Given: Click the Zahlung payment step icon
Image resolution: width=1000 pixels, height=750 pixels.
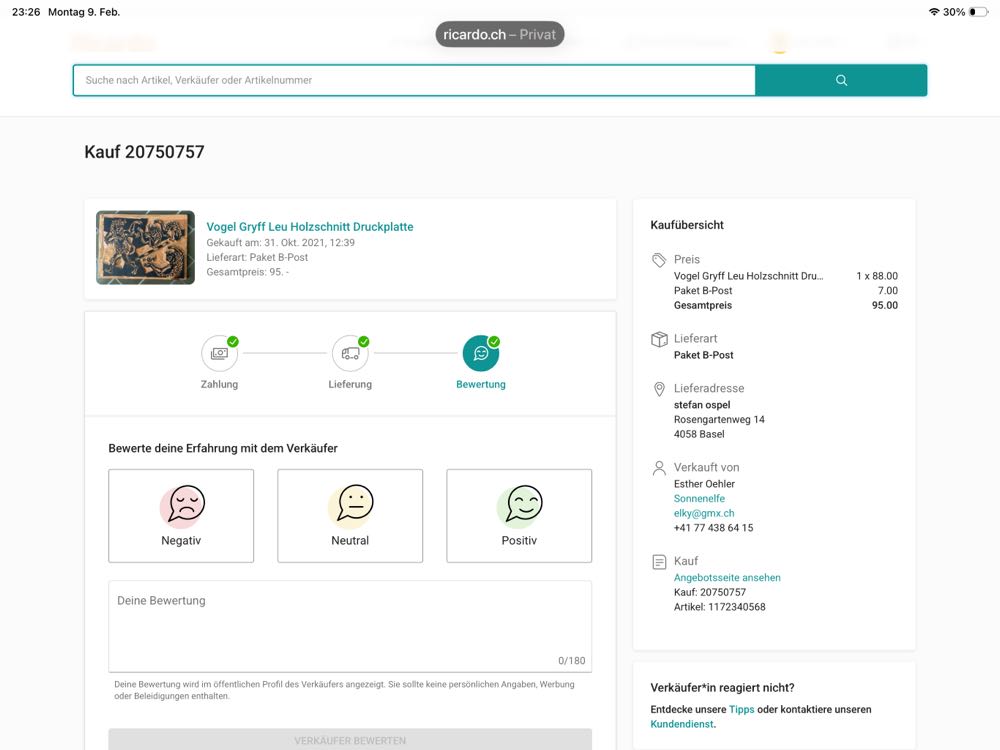Looking at the screenshot, I should 219,354.
